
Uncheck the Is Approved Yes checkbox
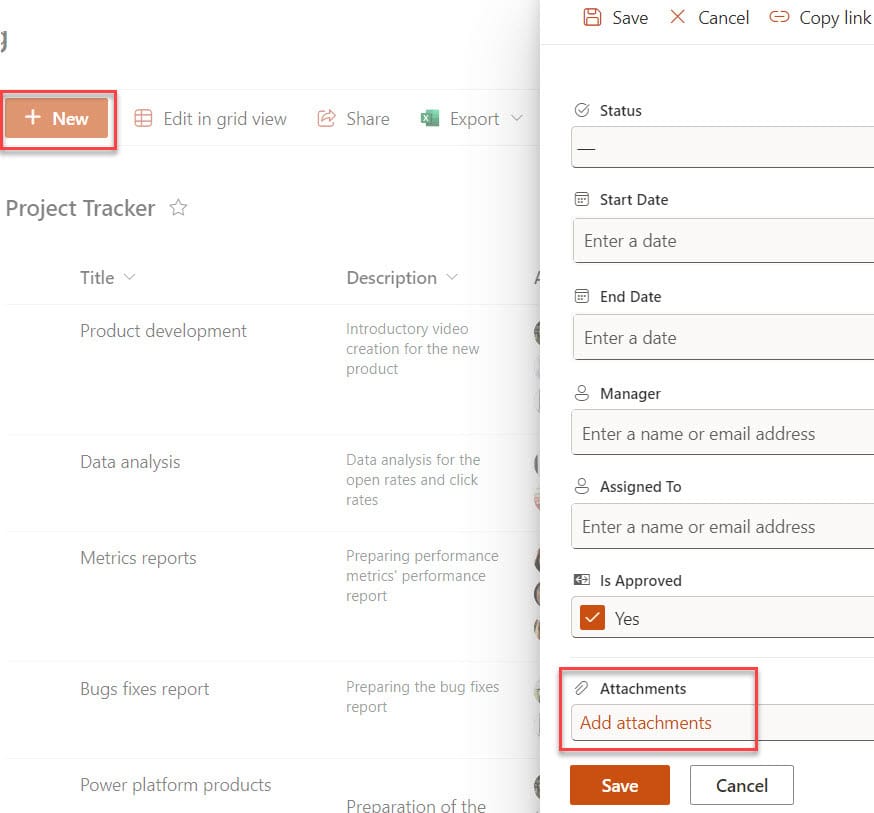(593, 618)
